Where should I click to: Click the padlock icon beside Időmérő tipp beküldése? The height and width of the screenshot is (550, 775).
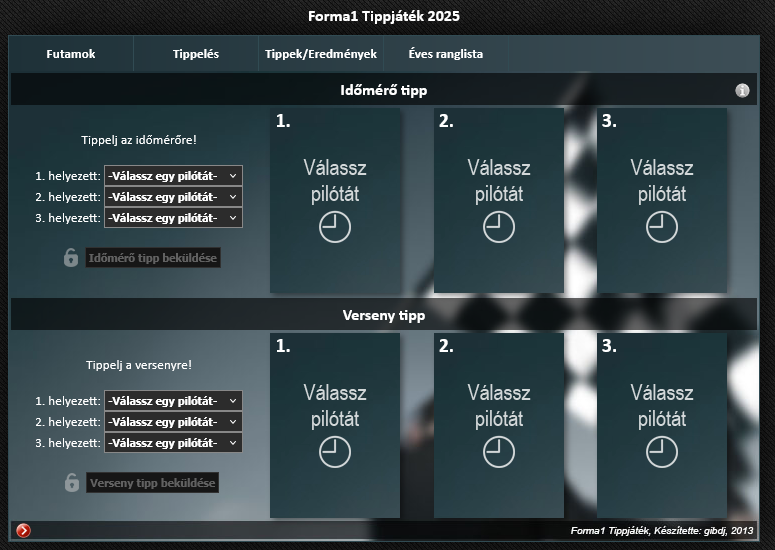[71, 258]
